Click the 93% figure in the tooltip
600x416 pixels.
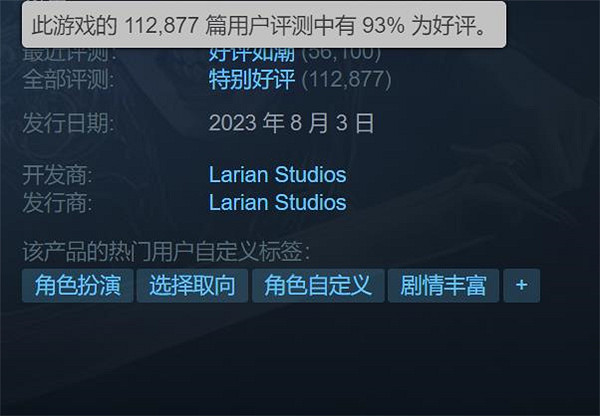(x=383, y=25)
